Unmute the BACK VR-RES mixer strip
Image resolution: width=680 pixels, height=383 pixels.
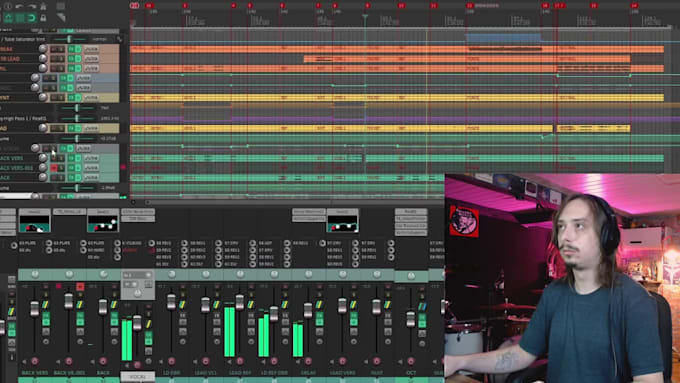(x=80, y=287)
